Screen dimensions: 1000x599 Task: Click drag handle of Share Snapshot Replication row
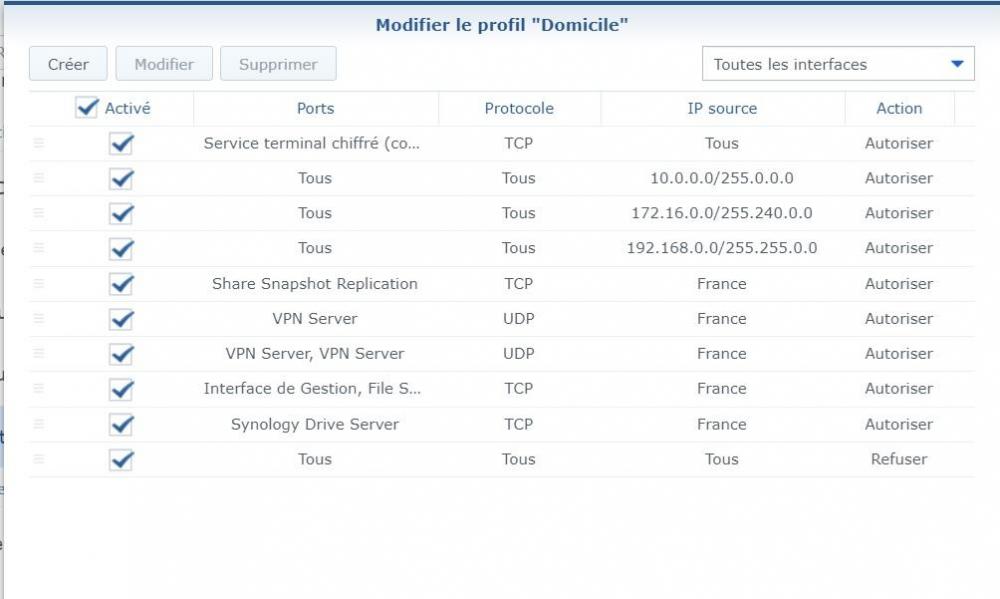[39, 283]
